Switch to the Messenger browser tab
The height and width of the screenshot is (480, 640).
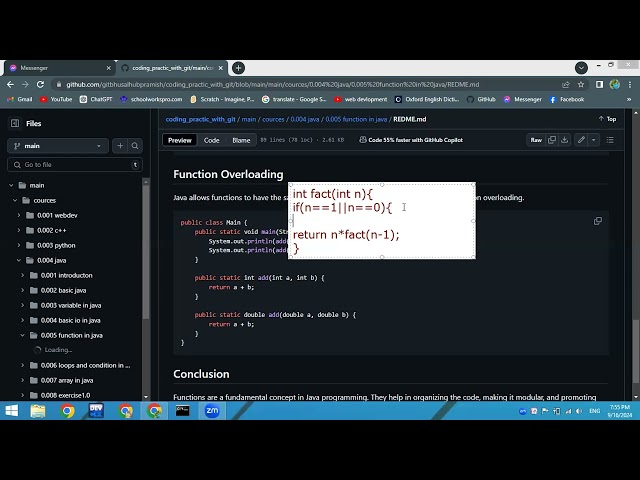(59, 68)
